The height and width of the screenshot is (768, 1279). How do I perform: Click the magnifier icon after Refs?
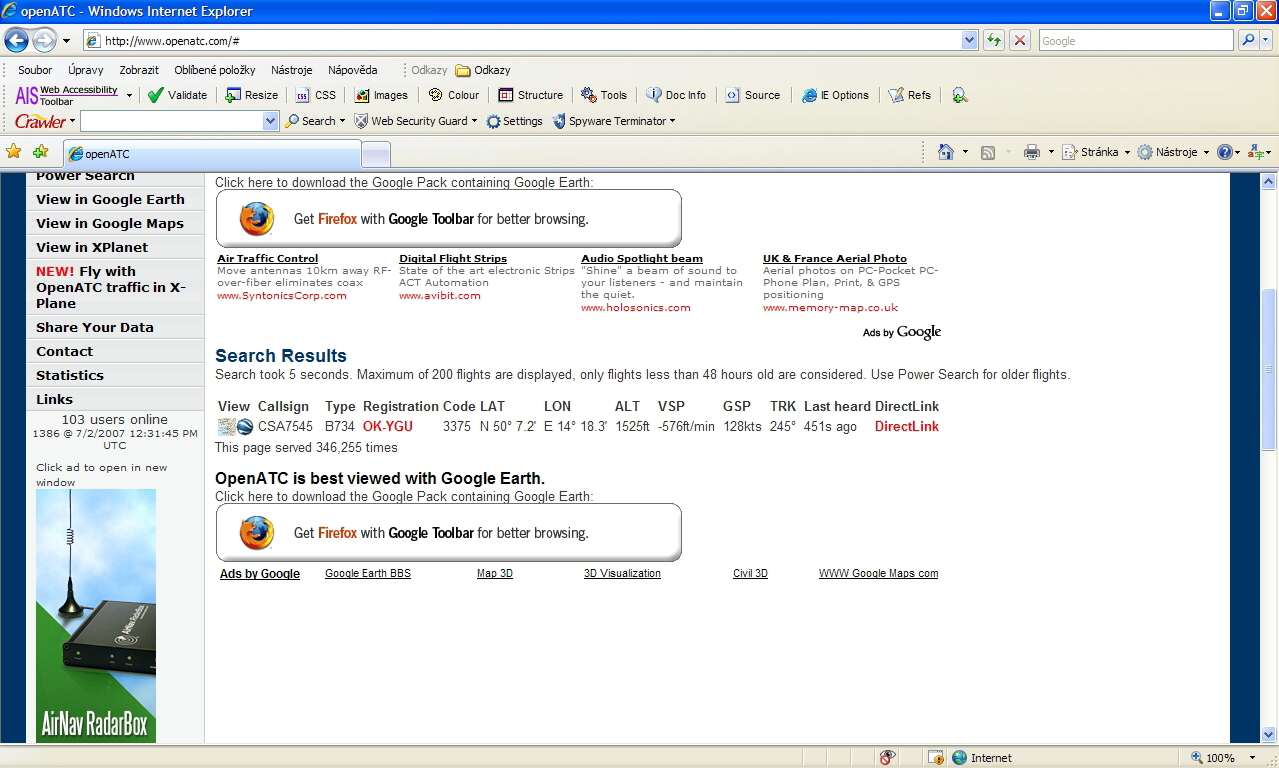[960, 95]
